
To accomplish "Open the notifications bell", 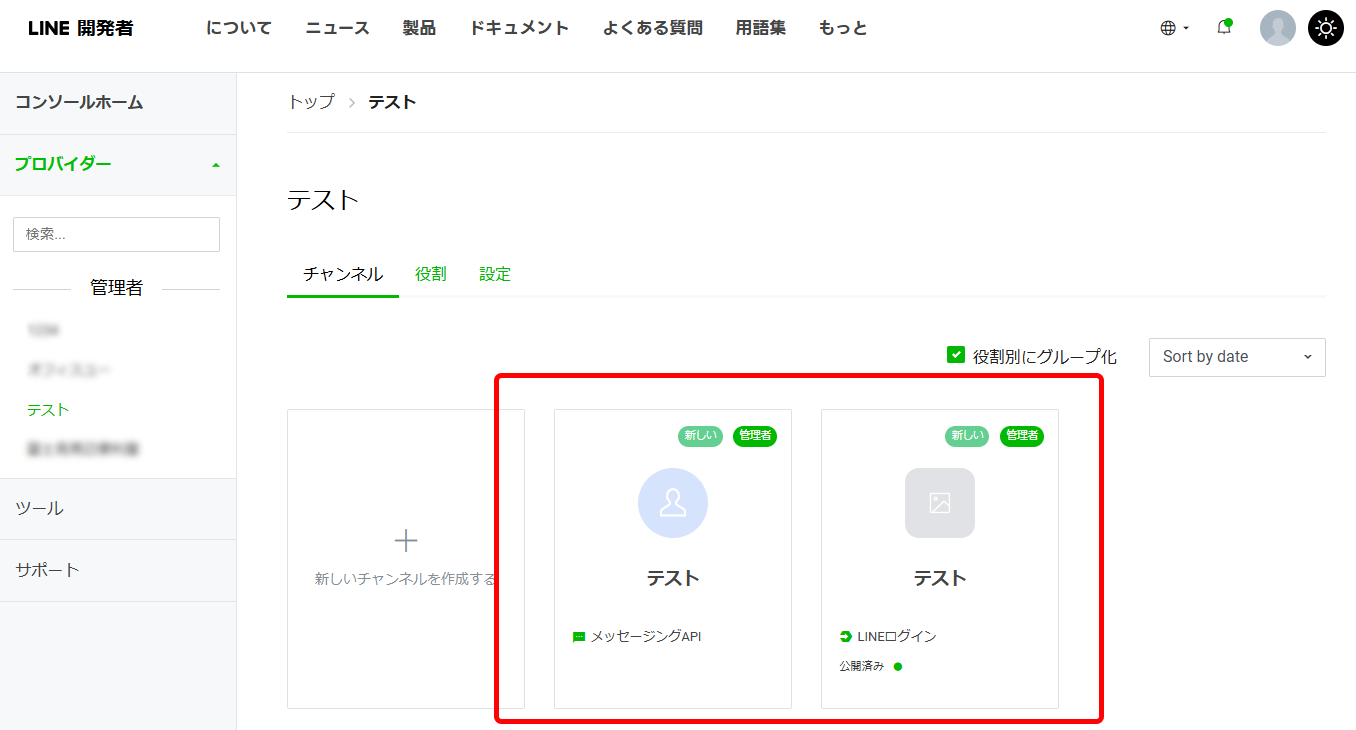I will [1224, 28].
